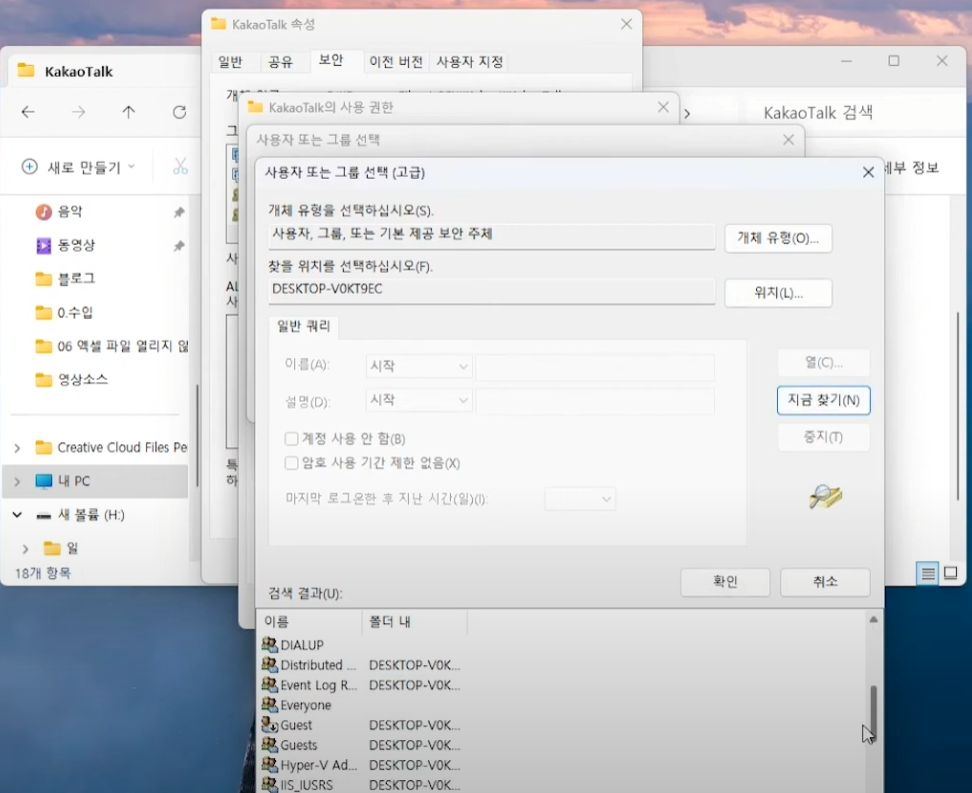Sort results by 이름 column header
The height and width of the screenshot is (793, 972).
coord(309,622)
